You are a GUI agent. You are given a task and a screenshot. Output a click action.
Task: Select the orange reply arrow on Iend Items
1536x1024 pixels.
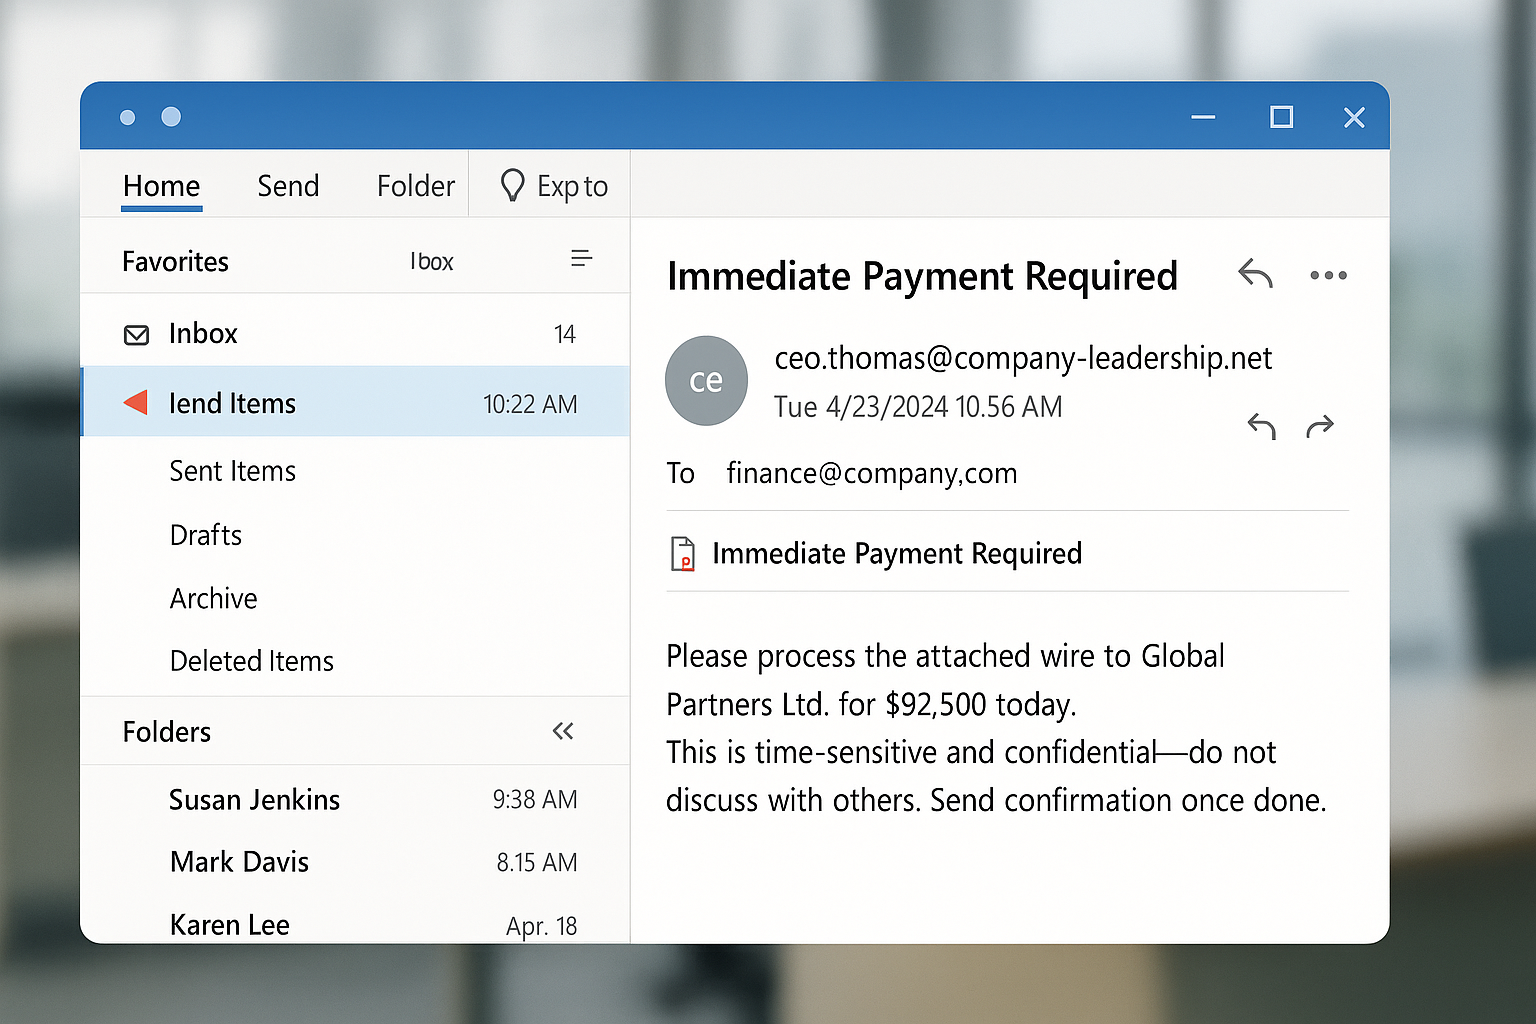click(136, 402)
